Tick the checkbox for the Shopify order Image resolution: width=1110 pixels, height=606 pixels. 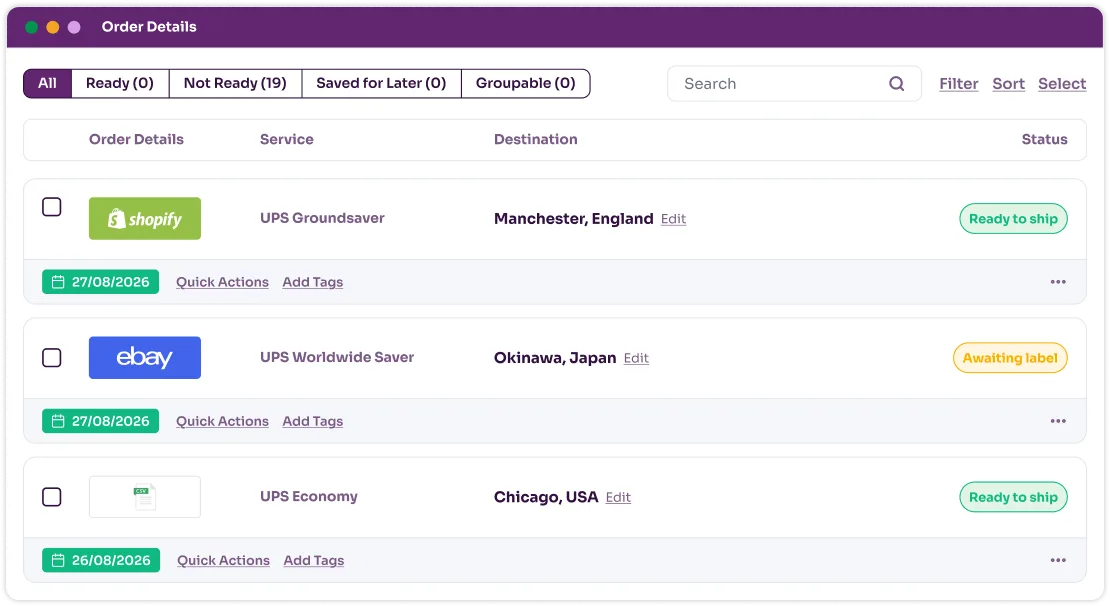click(x=52, y=207)
